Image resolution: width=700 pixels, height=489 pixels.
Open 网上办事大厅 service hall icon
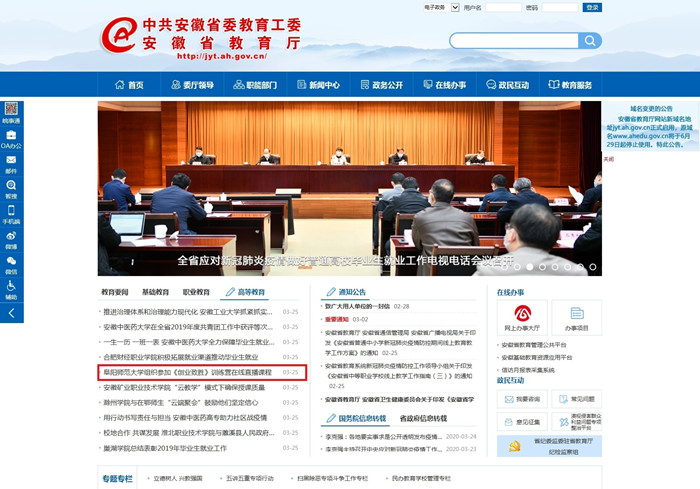tap(522, 314)
